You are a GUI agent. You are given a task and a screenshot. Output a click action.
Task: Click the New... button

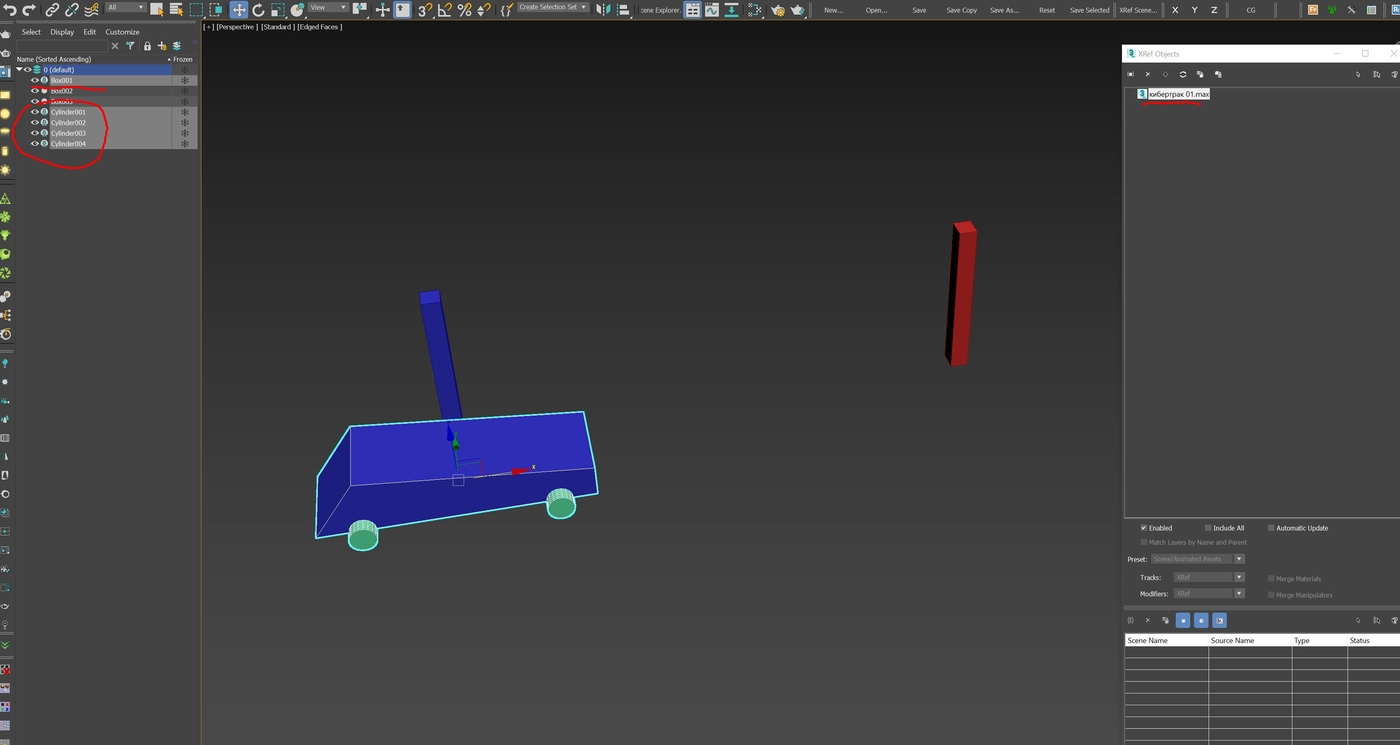(833, 10)
